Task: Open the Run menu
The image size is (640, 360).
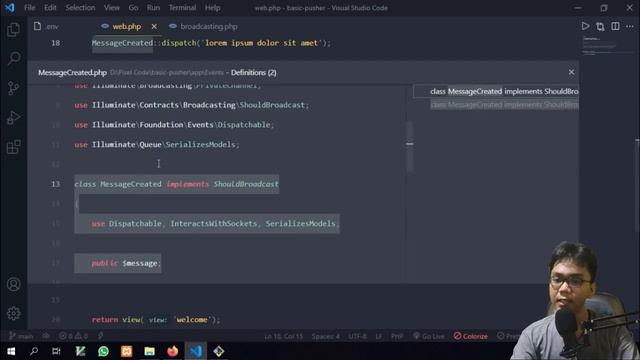Action: coord(153,8)
